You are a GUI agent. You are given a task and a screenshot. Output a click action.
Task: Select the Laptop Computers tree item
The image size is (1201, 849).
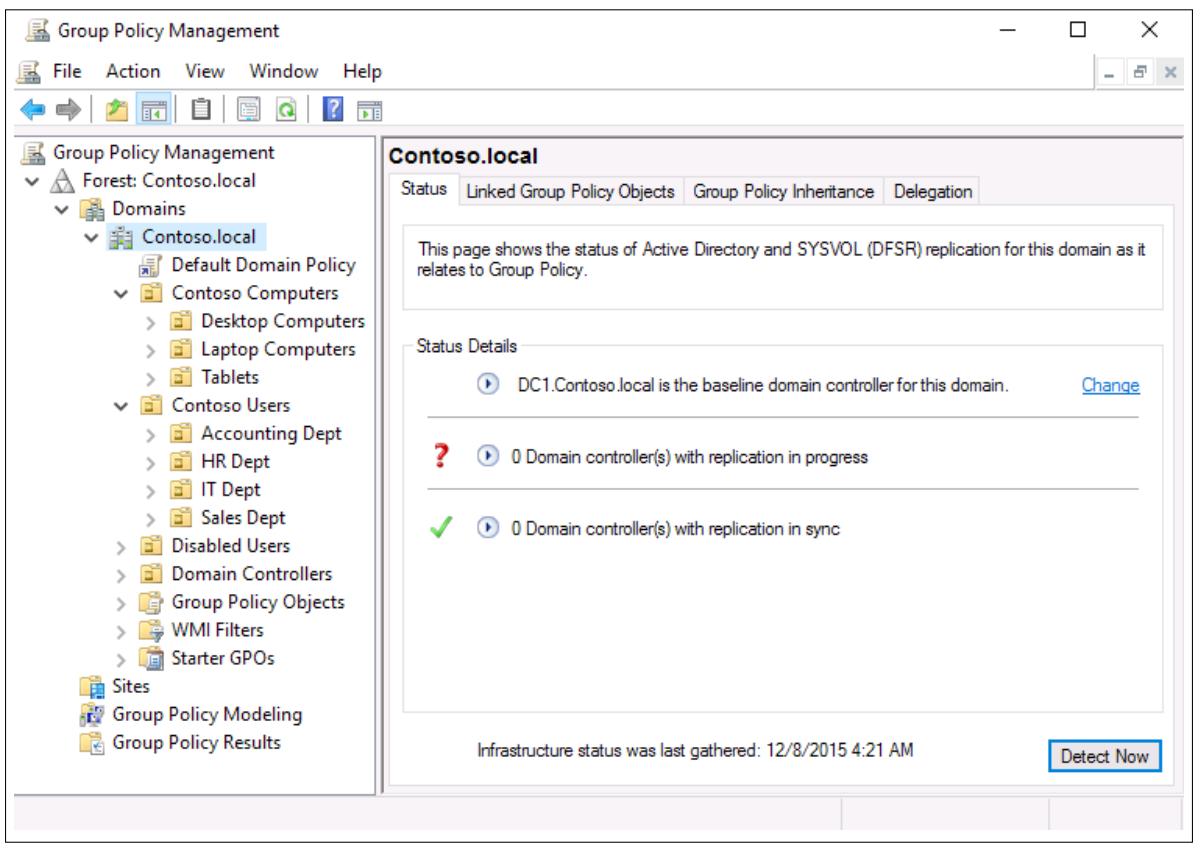coord(278,349)
